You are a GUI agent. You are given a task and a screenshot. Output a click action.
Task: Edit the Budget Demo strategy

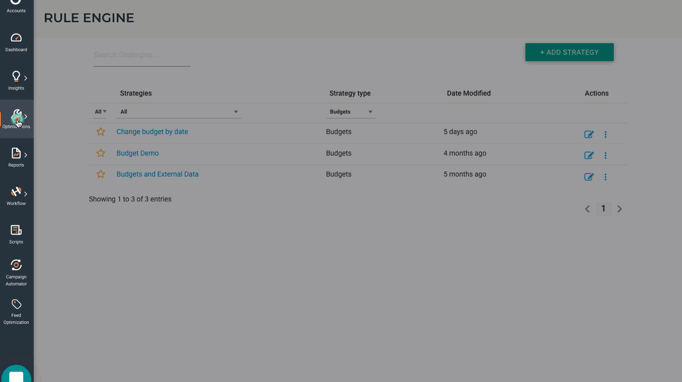(x=588, y=155)
